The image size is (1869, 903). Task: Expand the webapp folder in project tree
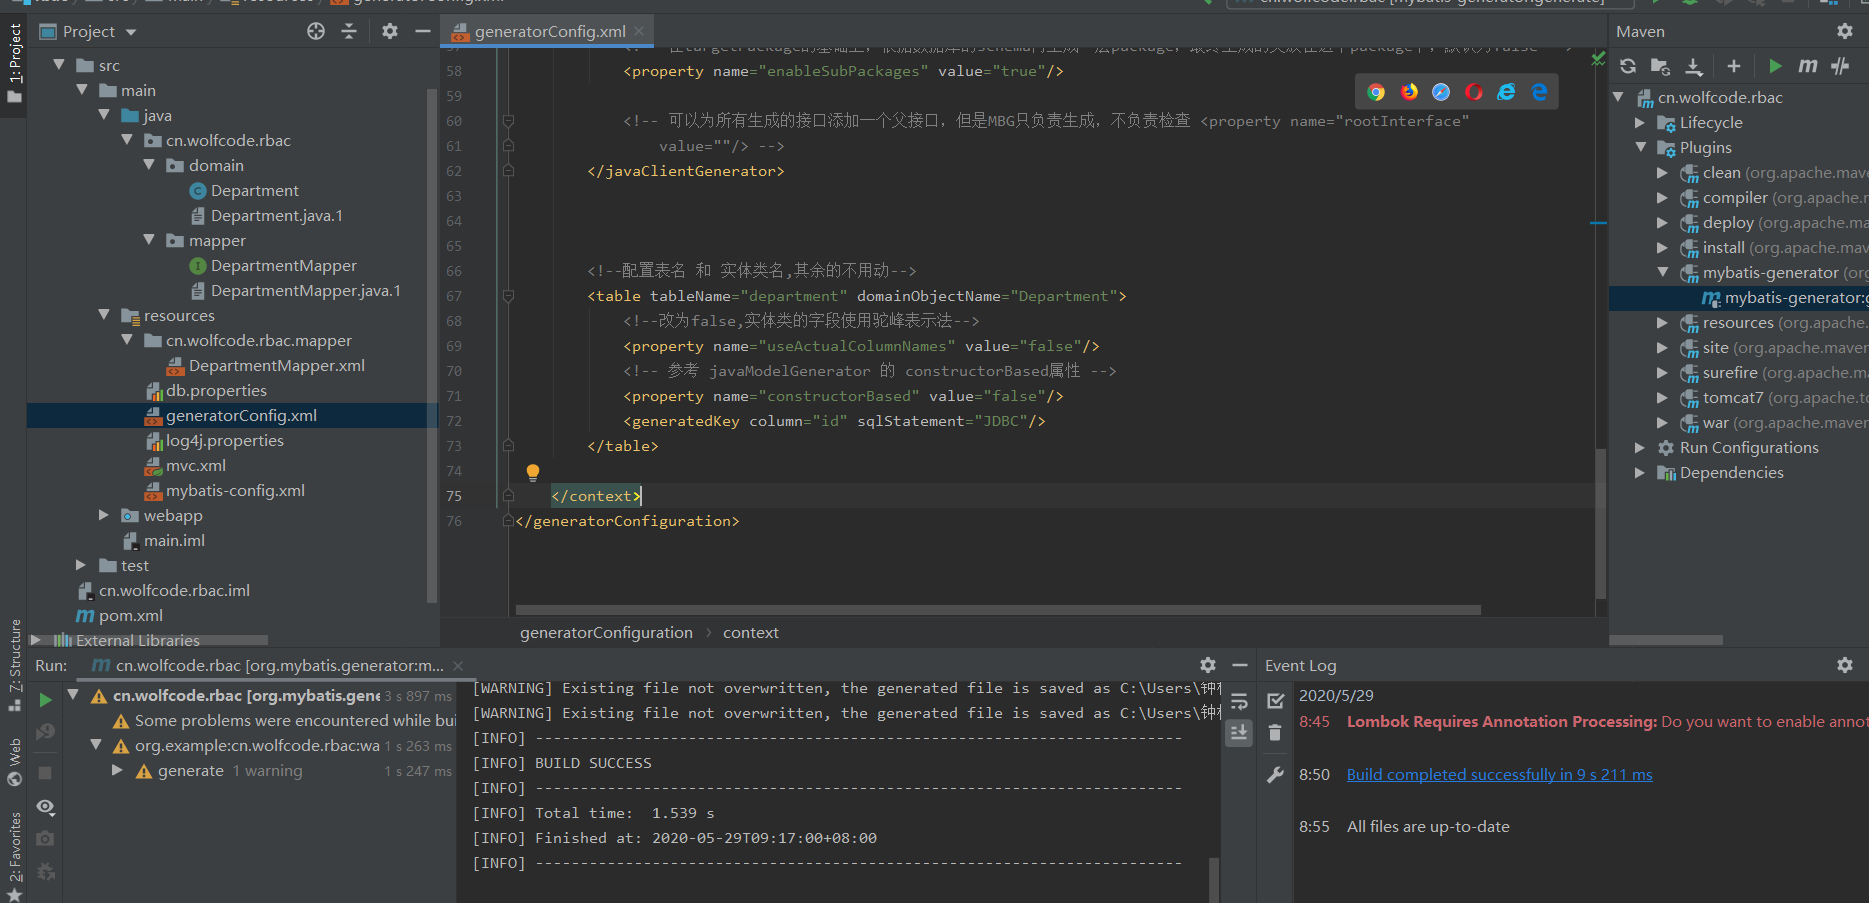point(104,515)
